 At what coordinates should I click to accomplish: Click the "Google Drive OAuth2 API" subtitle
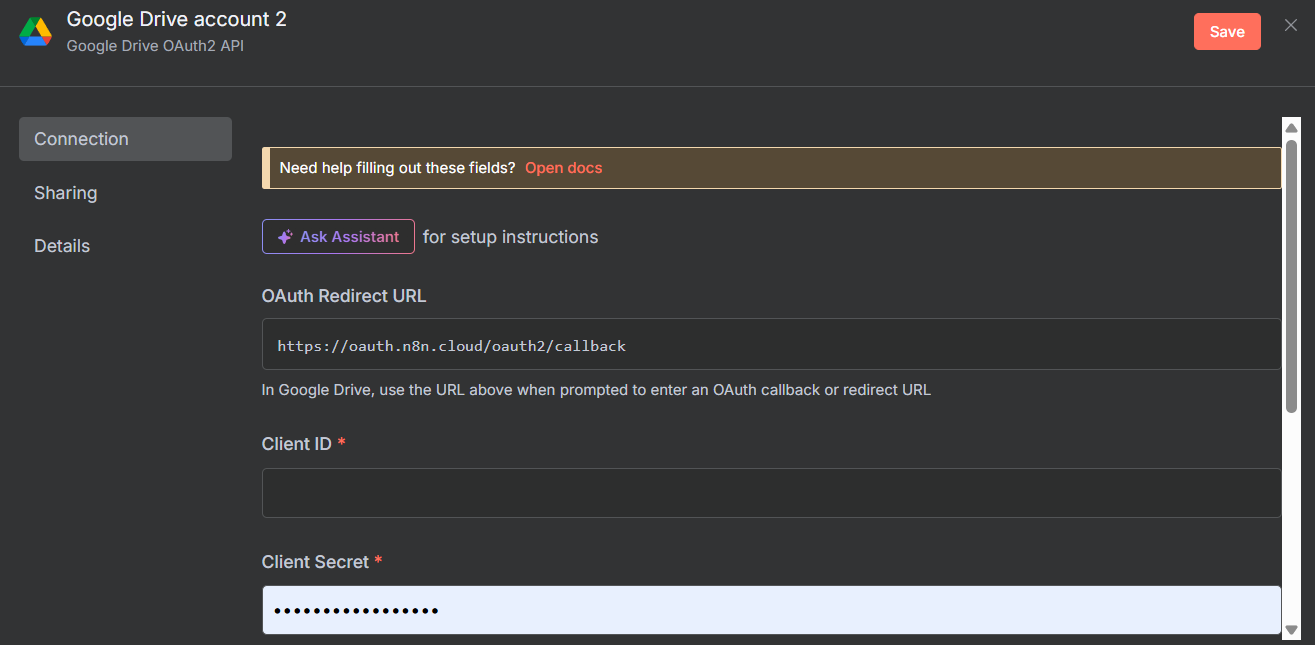pyautogui.click(x=155, y=46)
